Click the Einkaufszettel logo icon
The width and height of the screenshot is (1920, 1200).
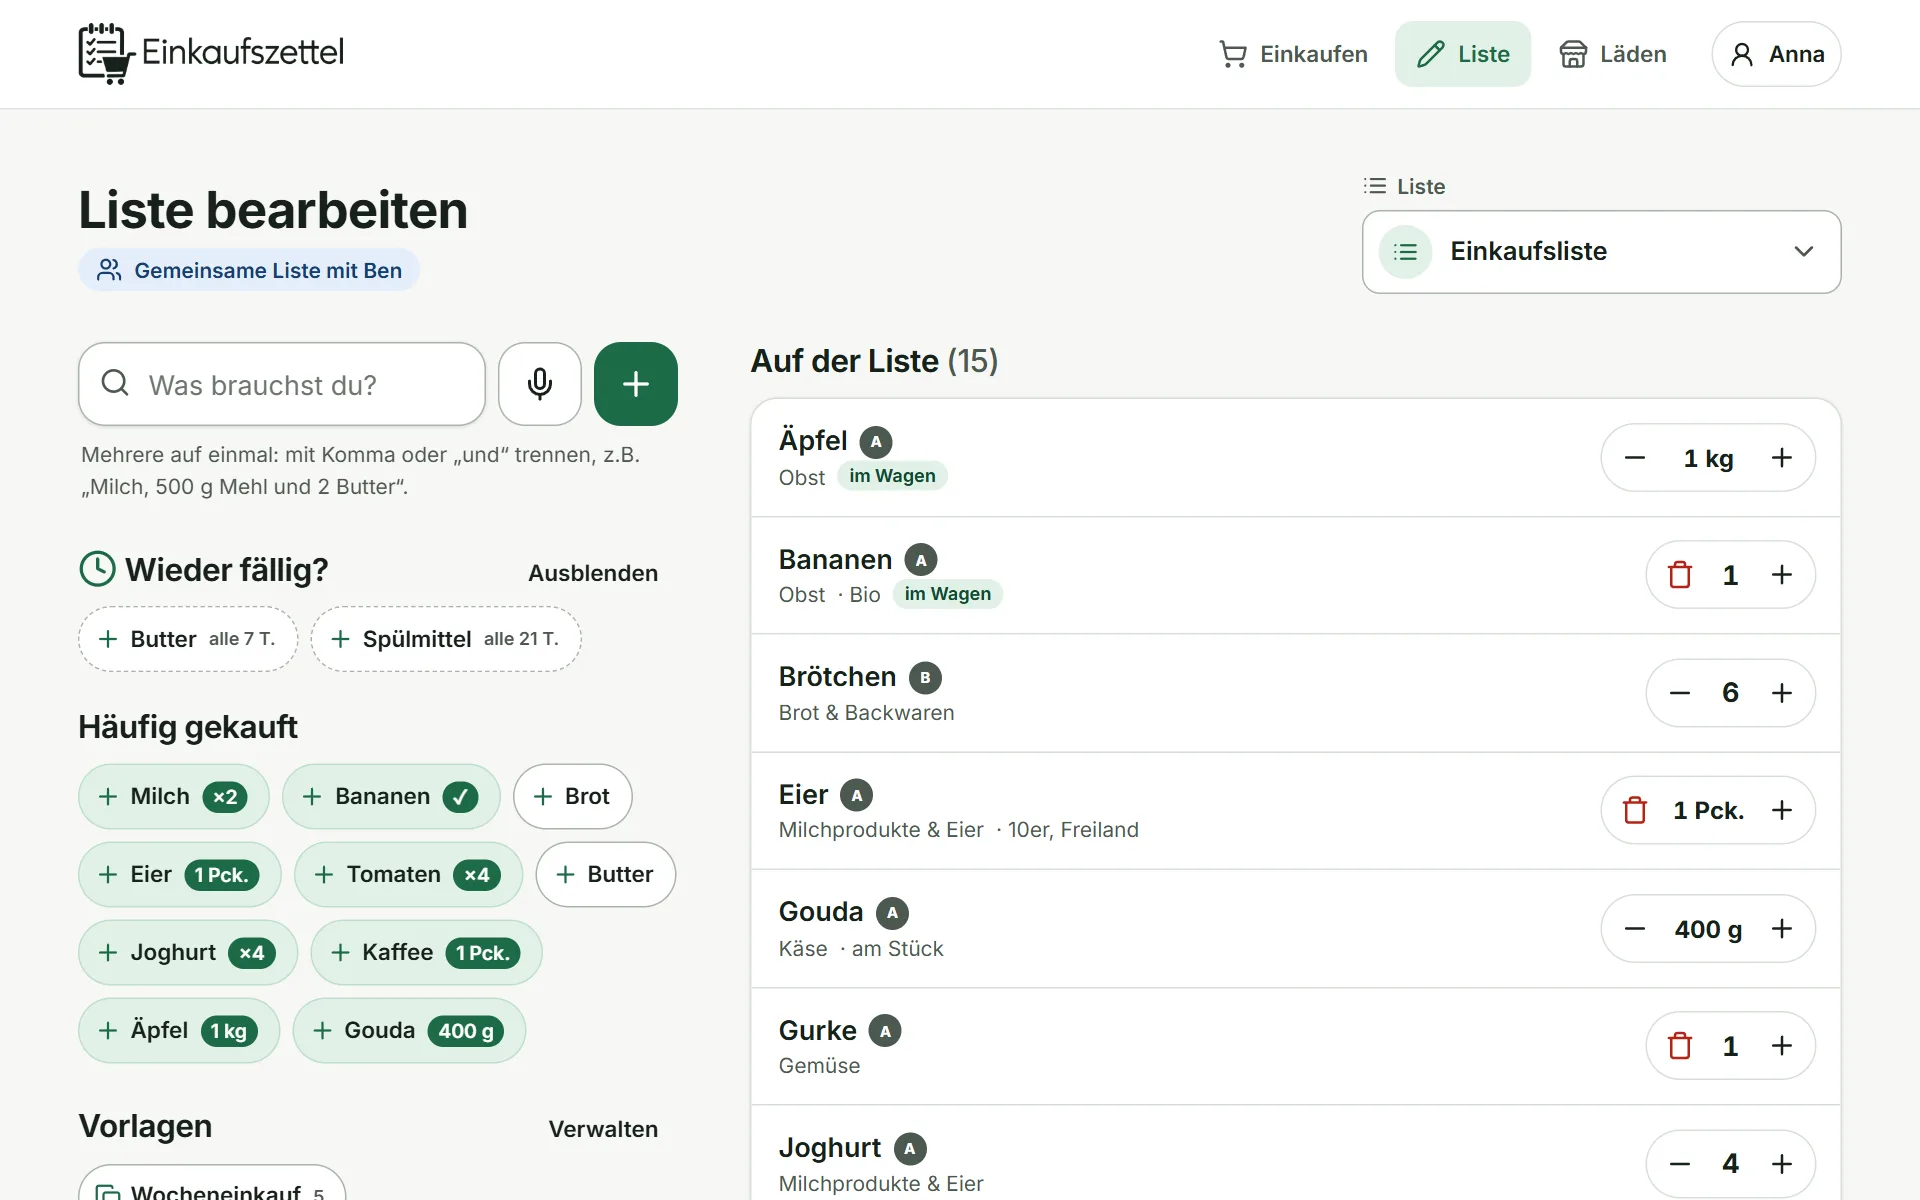click(106, 53)
